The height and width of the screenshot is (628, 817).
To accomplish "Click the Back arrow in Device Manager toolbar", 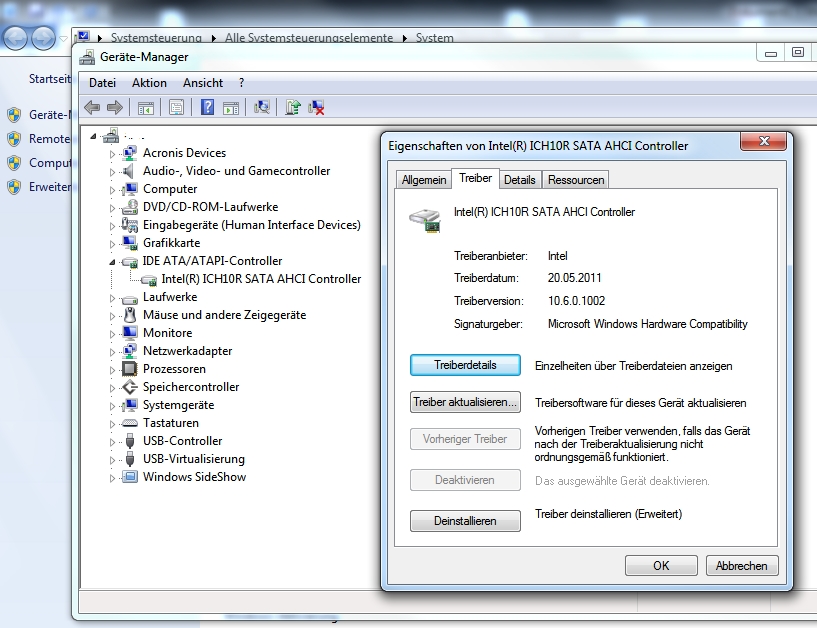I will tap(92, 108).
